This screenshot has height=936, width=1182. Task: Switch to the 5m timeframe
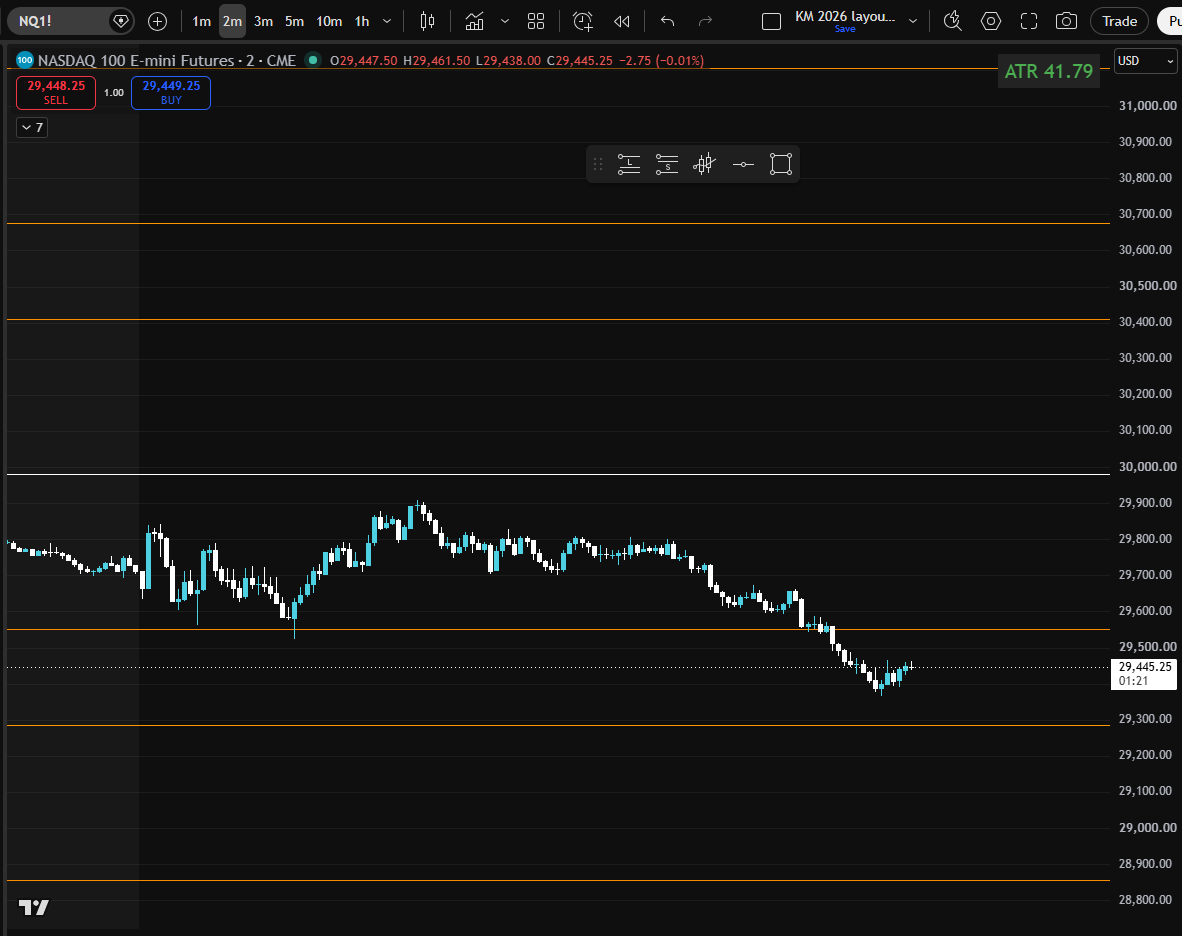pyautogui.click(x=294, y=21)
